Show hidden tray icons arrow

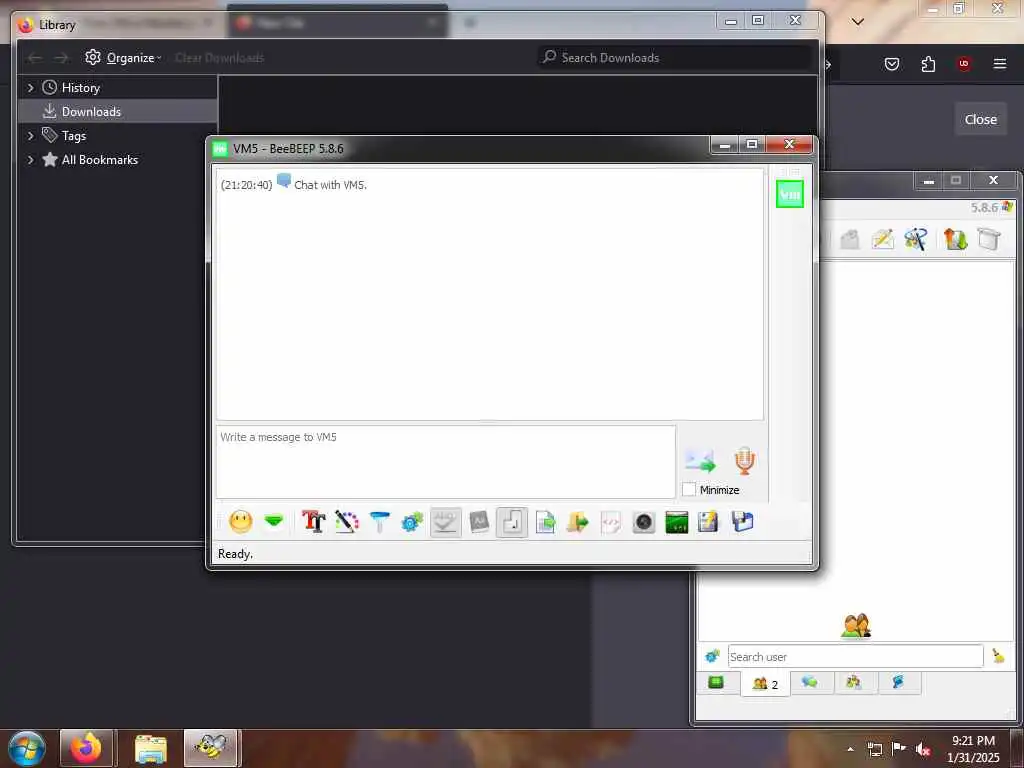[x=850, y=749]
